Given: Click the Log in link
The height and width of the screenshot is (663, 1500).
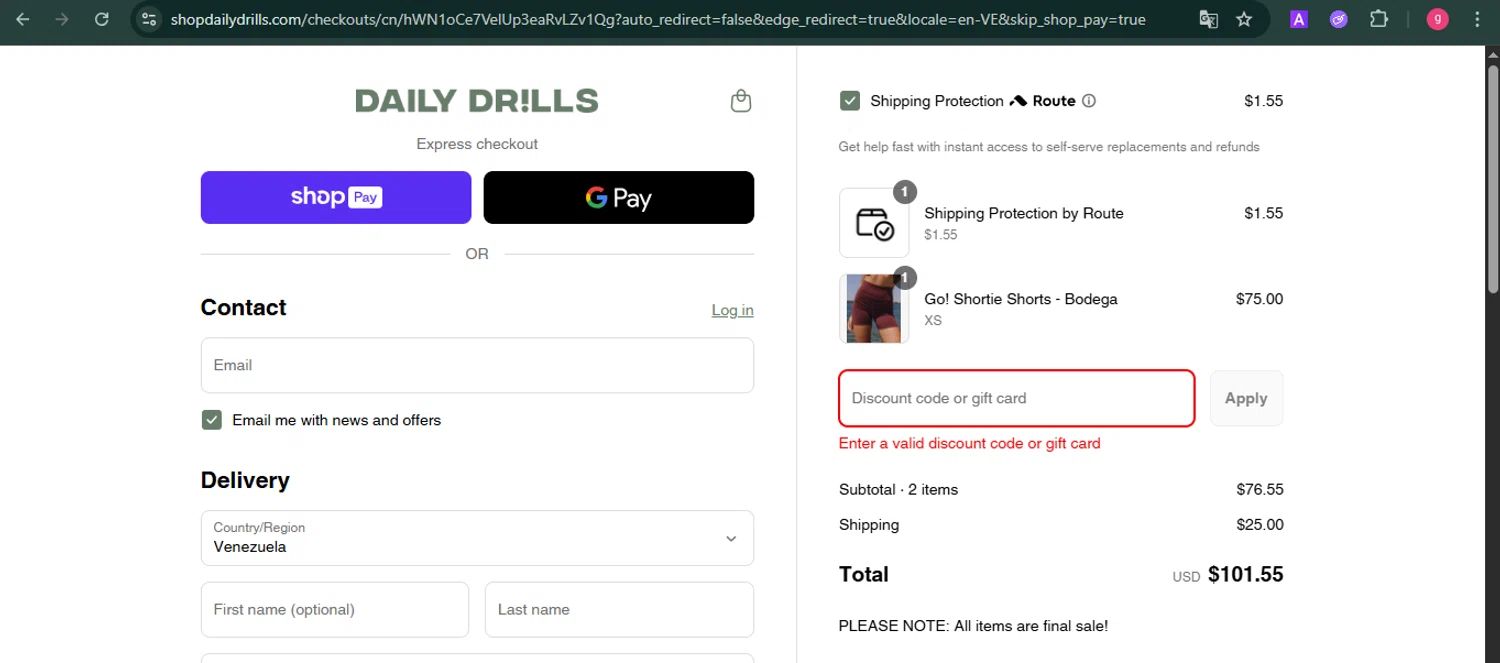Looking at the screenshot, I should (x=732, y=310).
